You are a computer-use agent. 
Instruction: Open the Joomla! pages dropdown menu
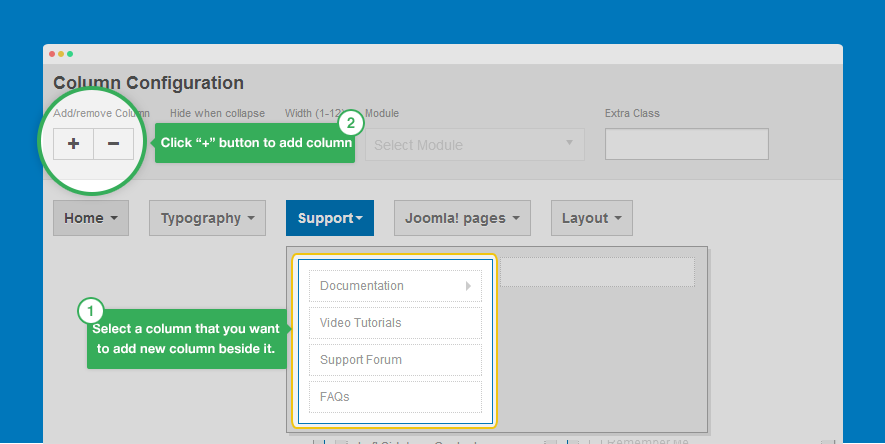[462, 218]
